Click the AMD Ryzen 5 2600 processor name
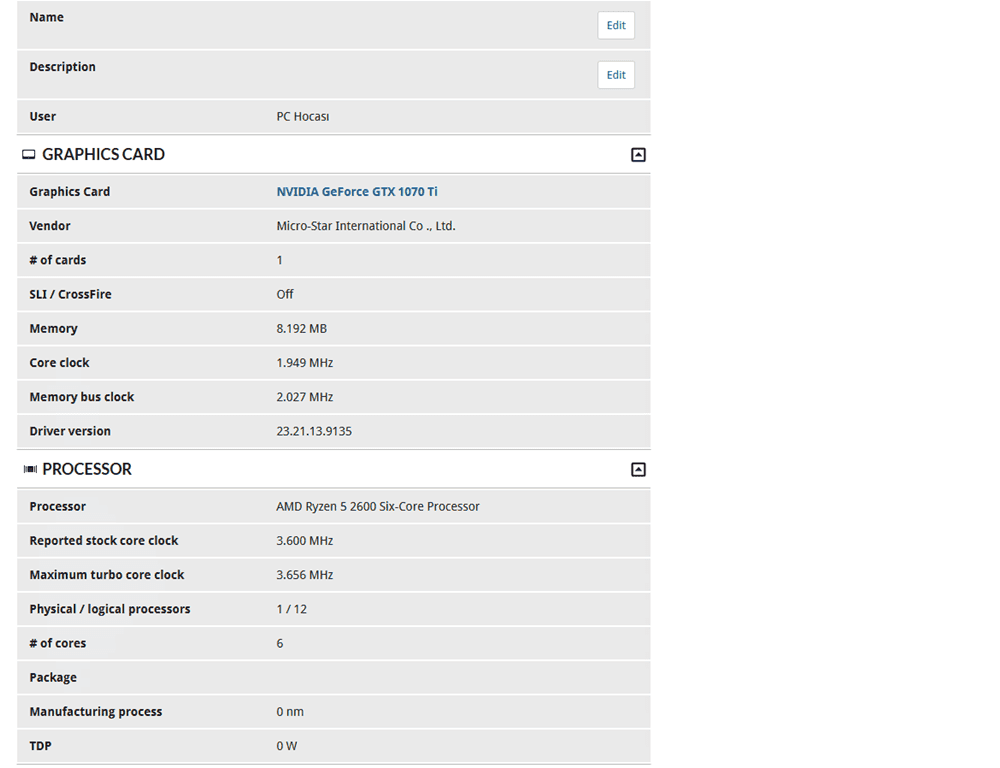Viewport: 1000px width, 768px height. [x=378, y=507]
